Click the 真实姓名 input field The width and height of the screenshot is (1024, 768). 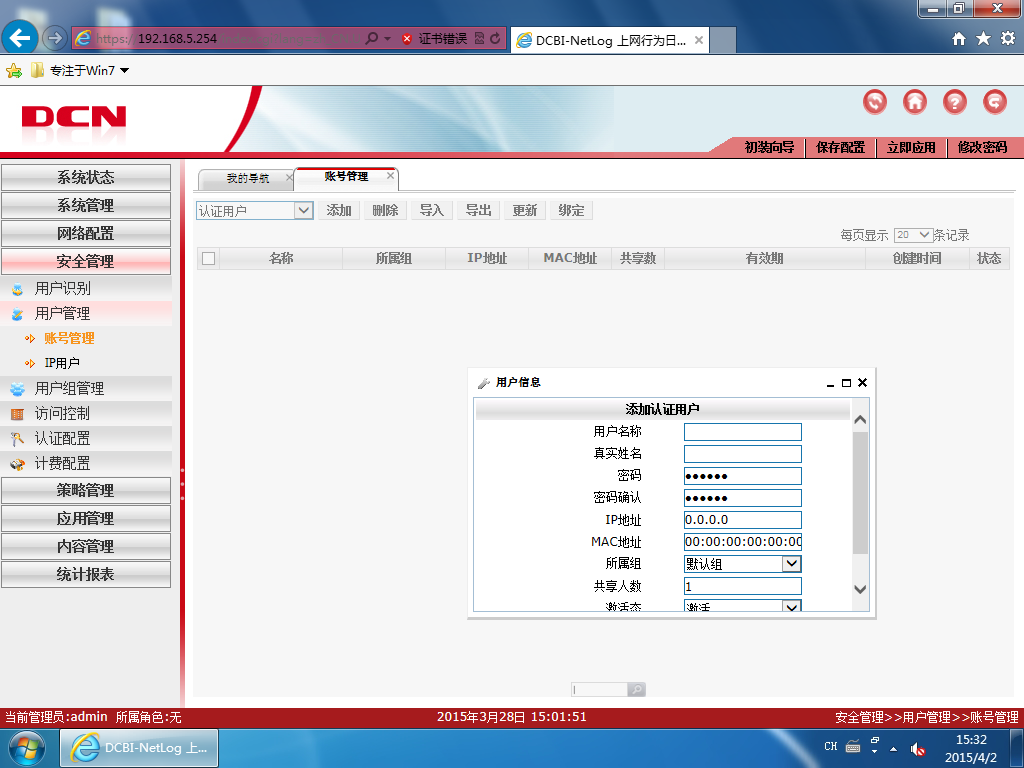tap(743, 454)
